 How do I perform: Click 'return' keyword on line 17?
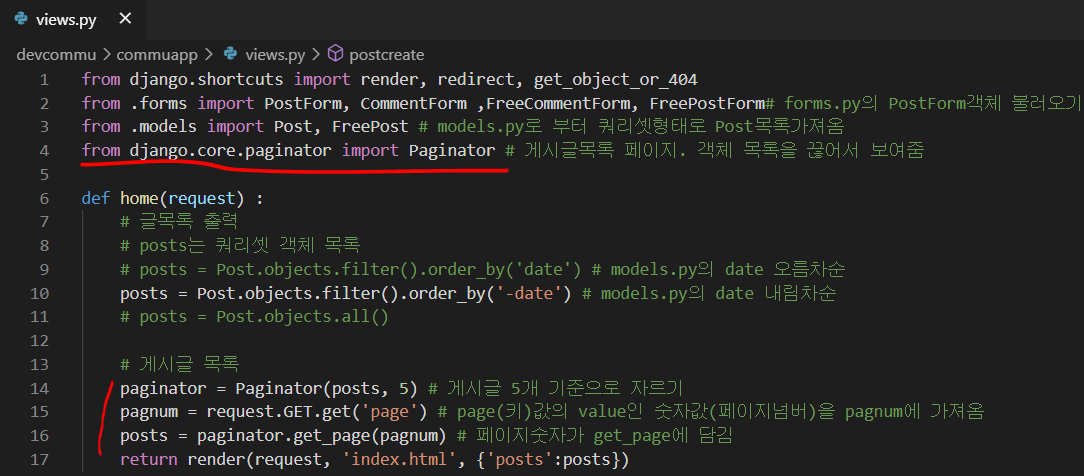pos(149,459)
